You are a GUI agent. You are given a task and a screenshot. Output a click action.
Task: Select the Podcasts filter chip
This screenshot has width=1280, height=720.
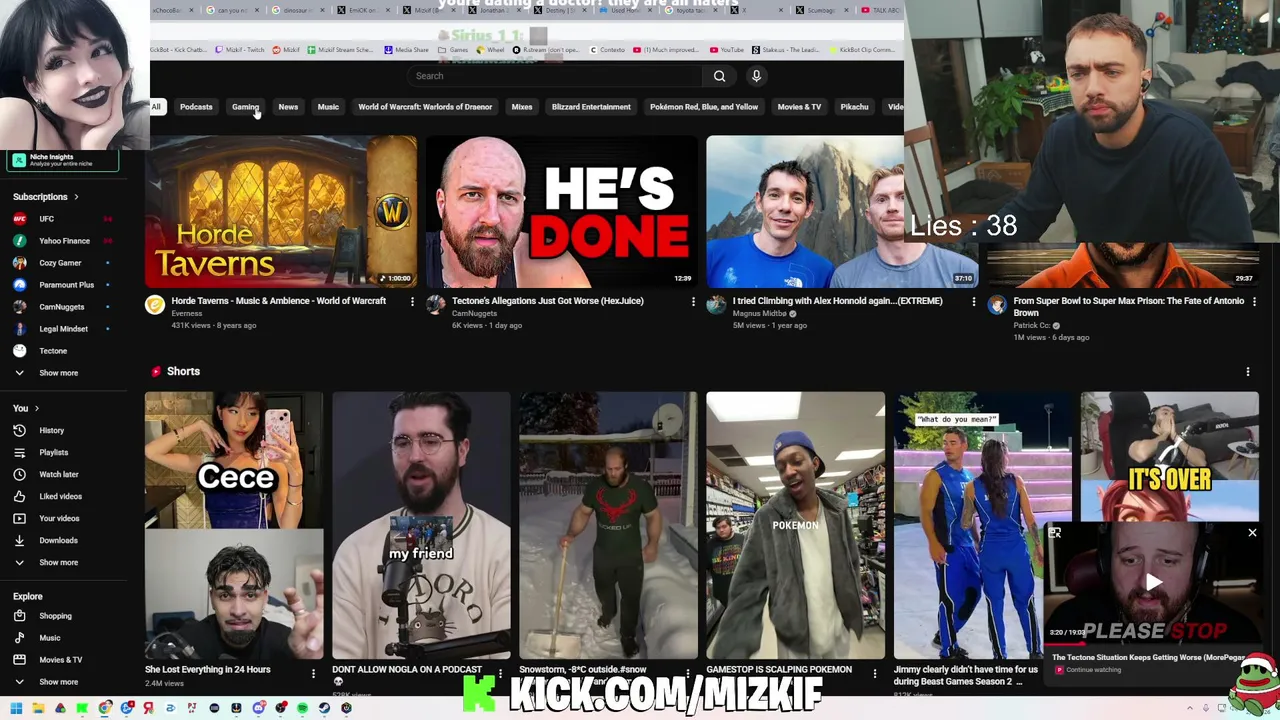pyautogui.click(x=196, y=107)
